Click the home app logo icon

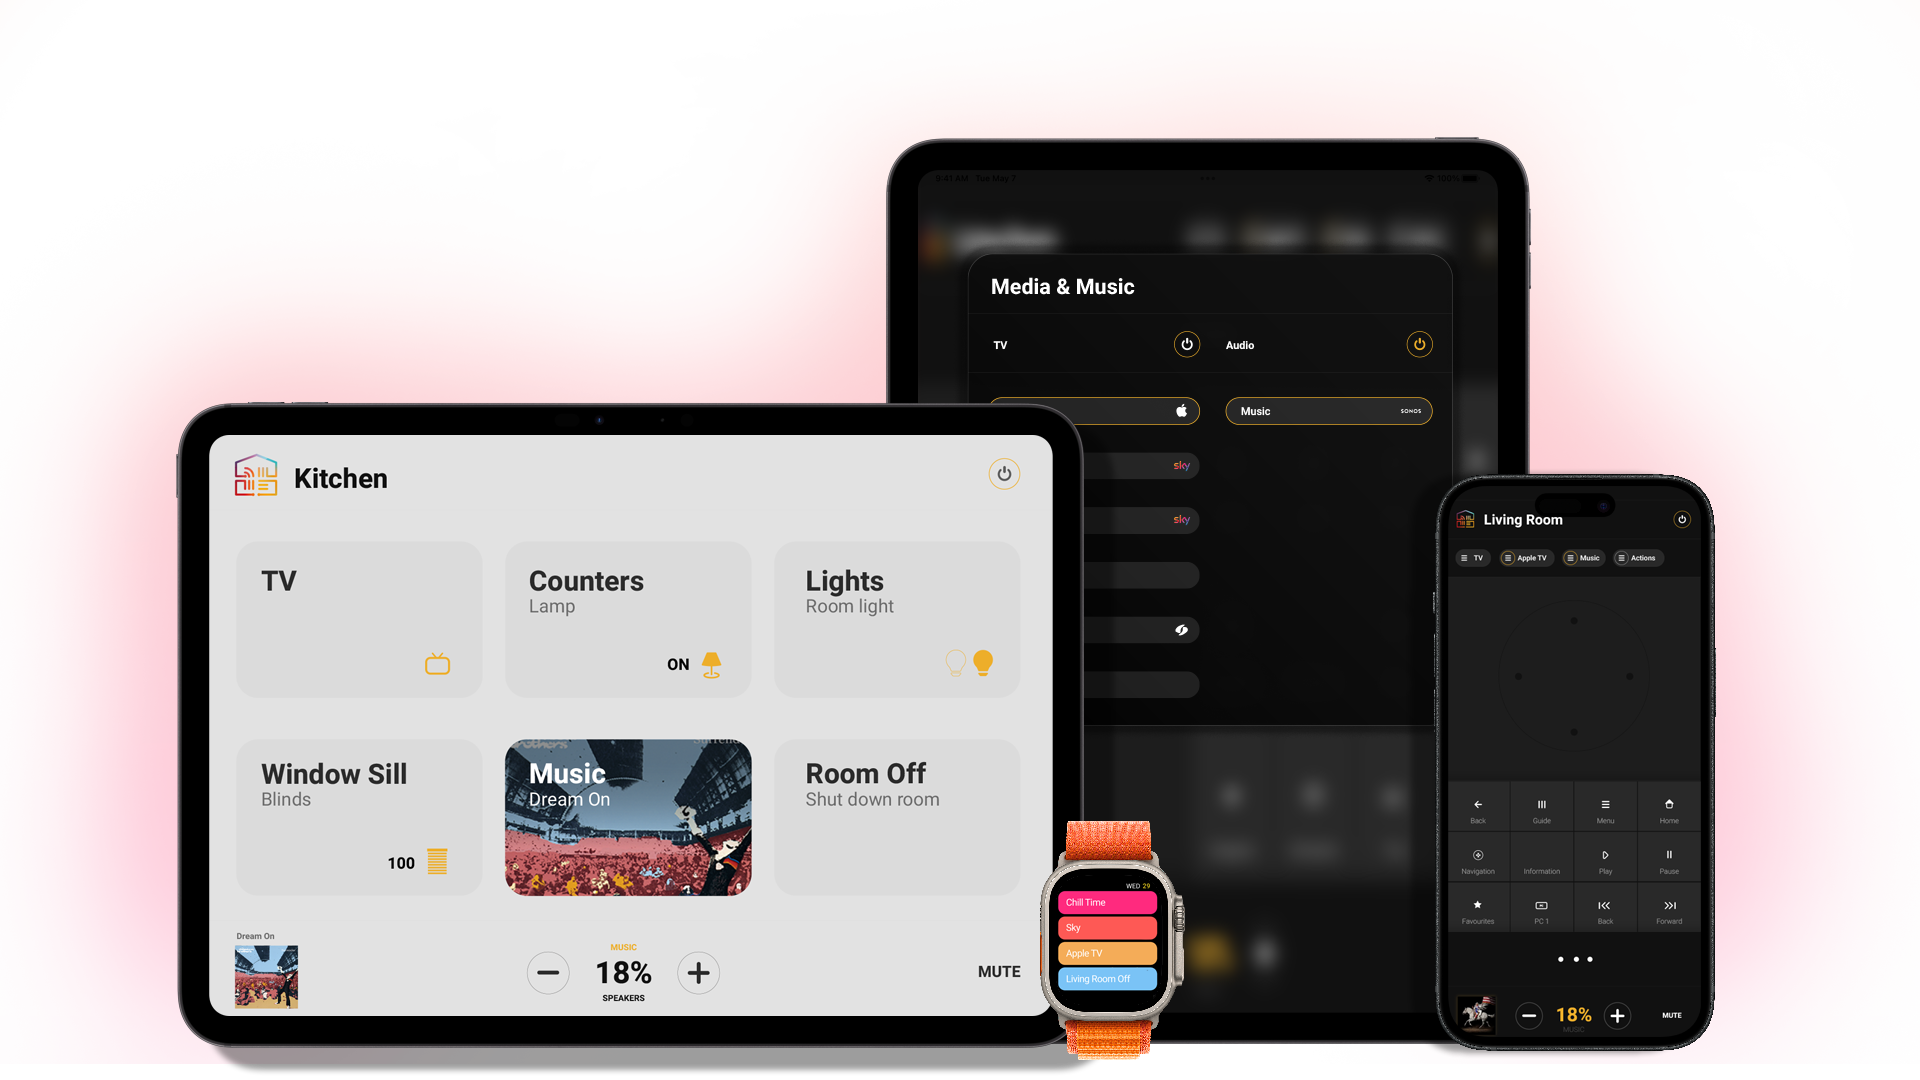[x=257, y=479]
